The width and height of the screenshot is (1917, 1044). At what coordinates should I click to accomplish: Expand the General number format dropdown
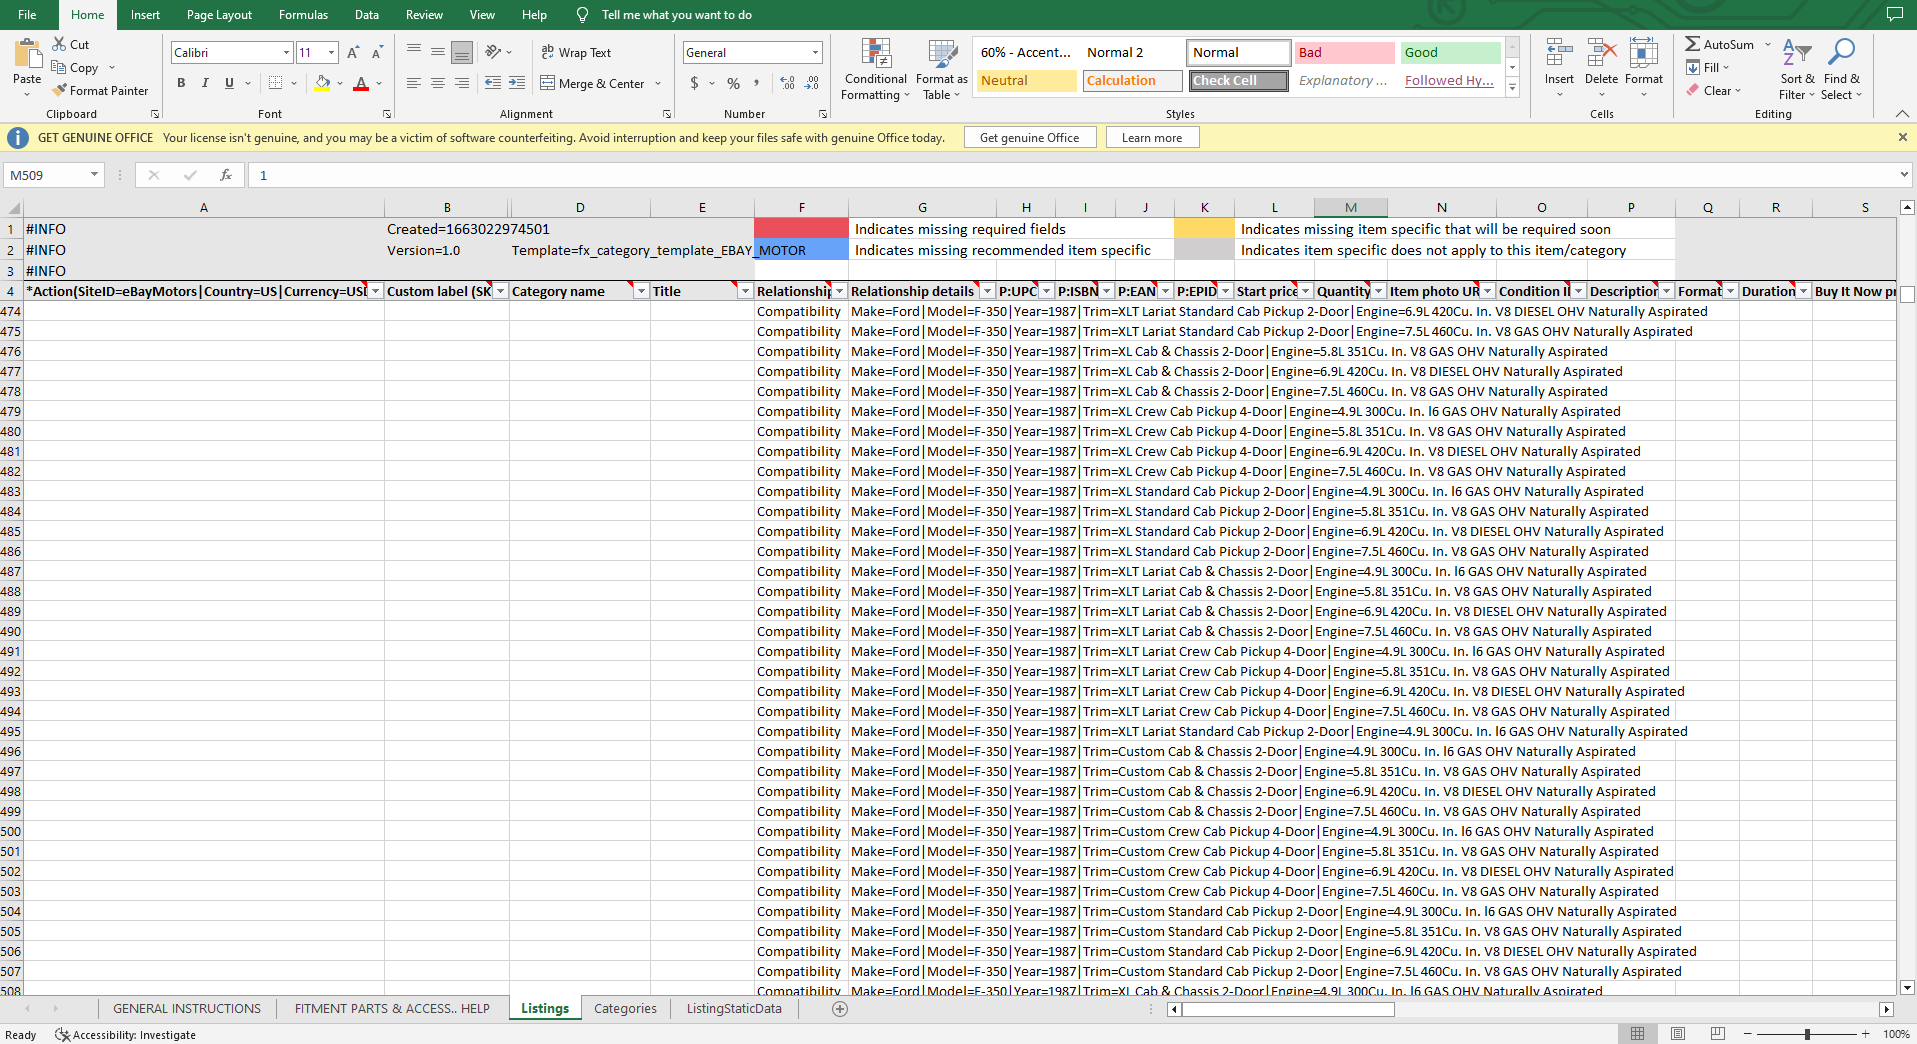815,52
